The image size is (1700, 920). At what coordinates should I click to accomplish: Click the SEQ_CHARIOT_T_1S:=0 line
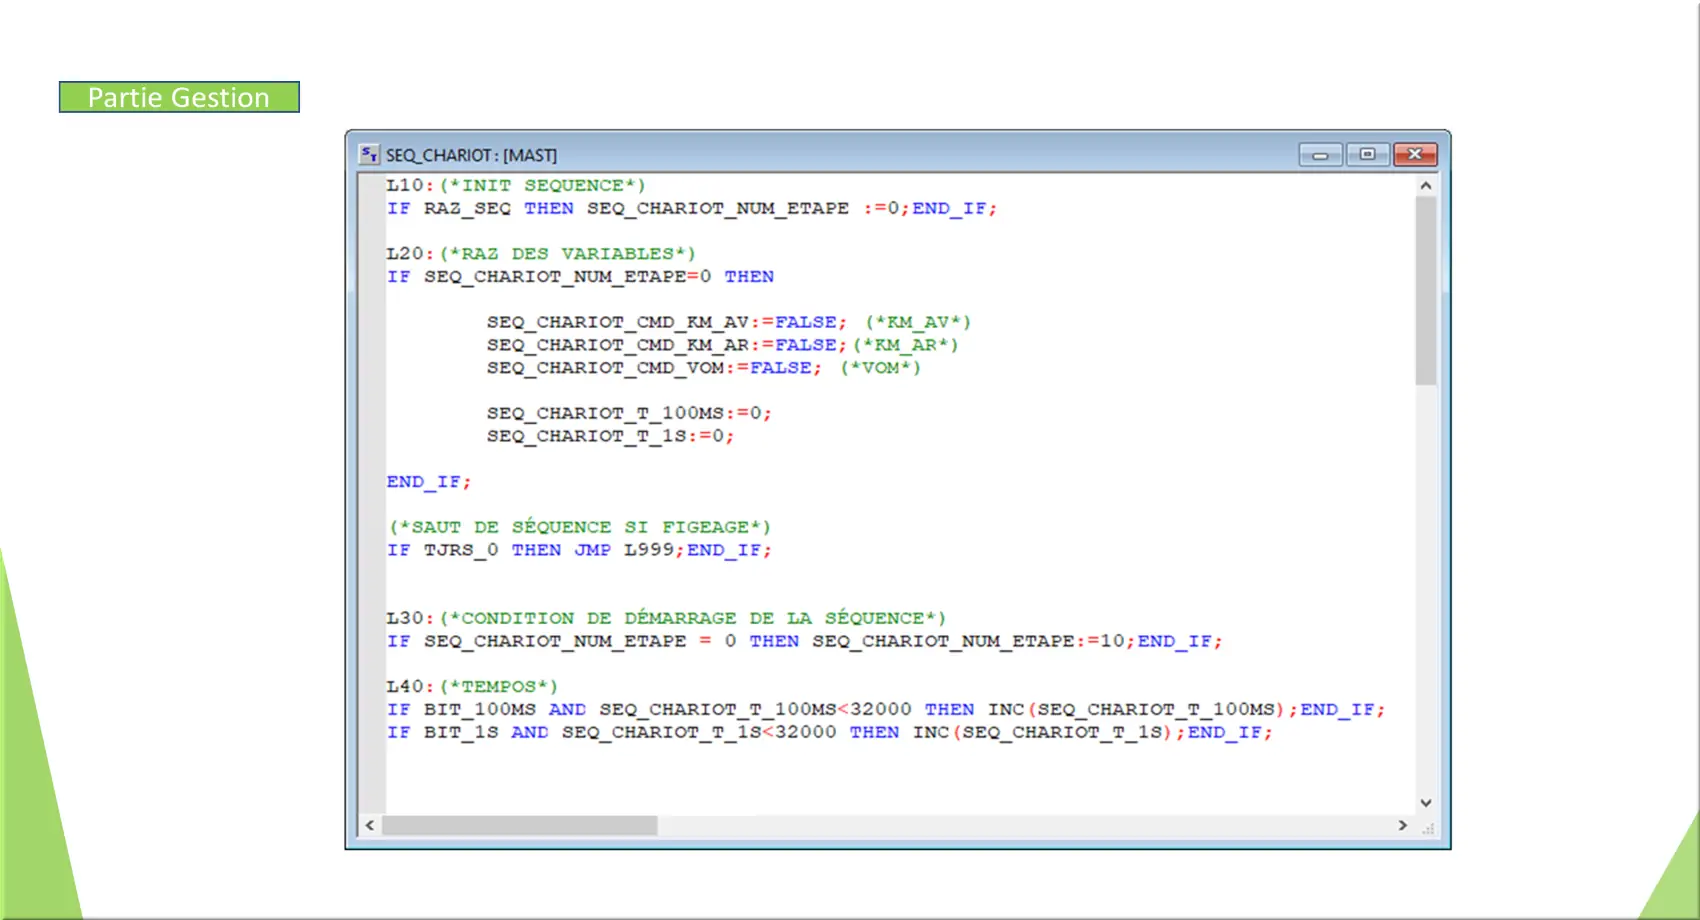(x=611, y=436)
